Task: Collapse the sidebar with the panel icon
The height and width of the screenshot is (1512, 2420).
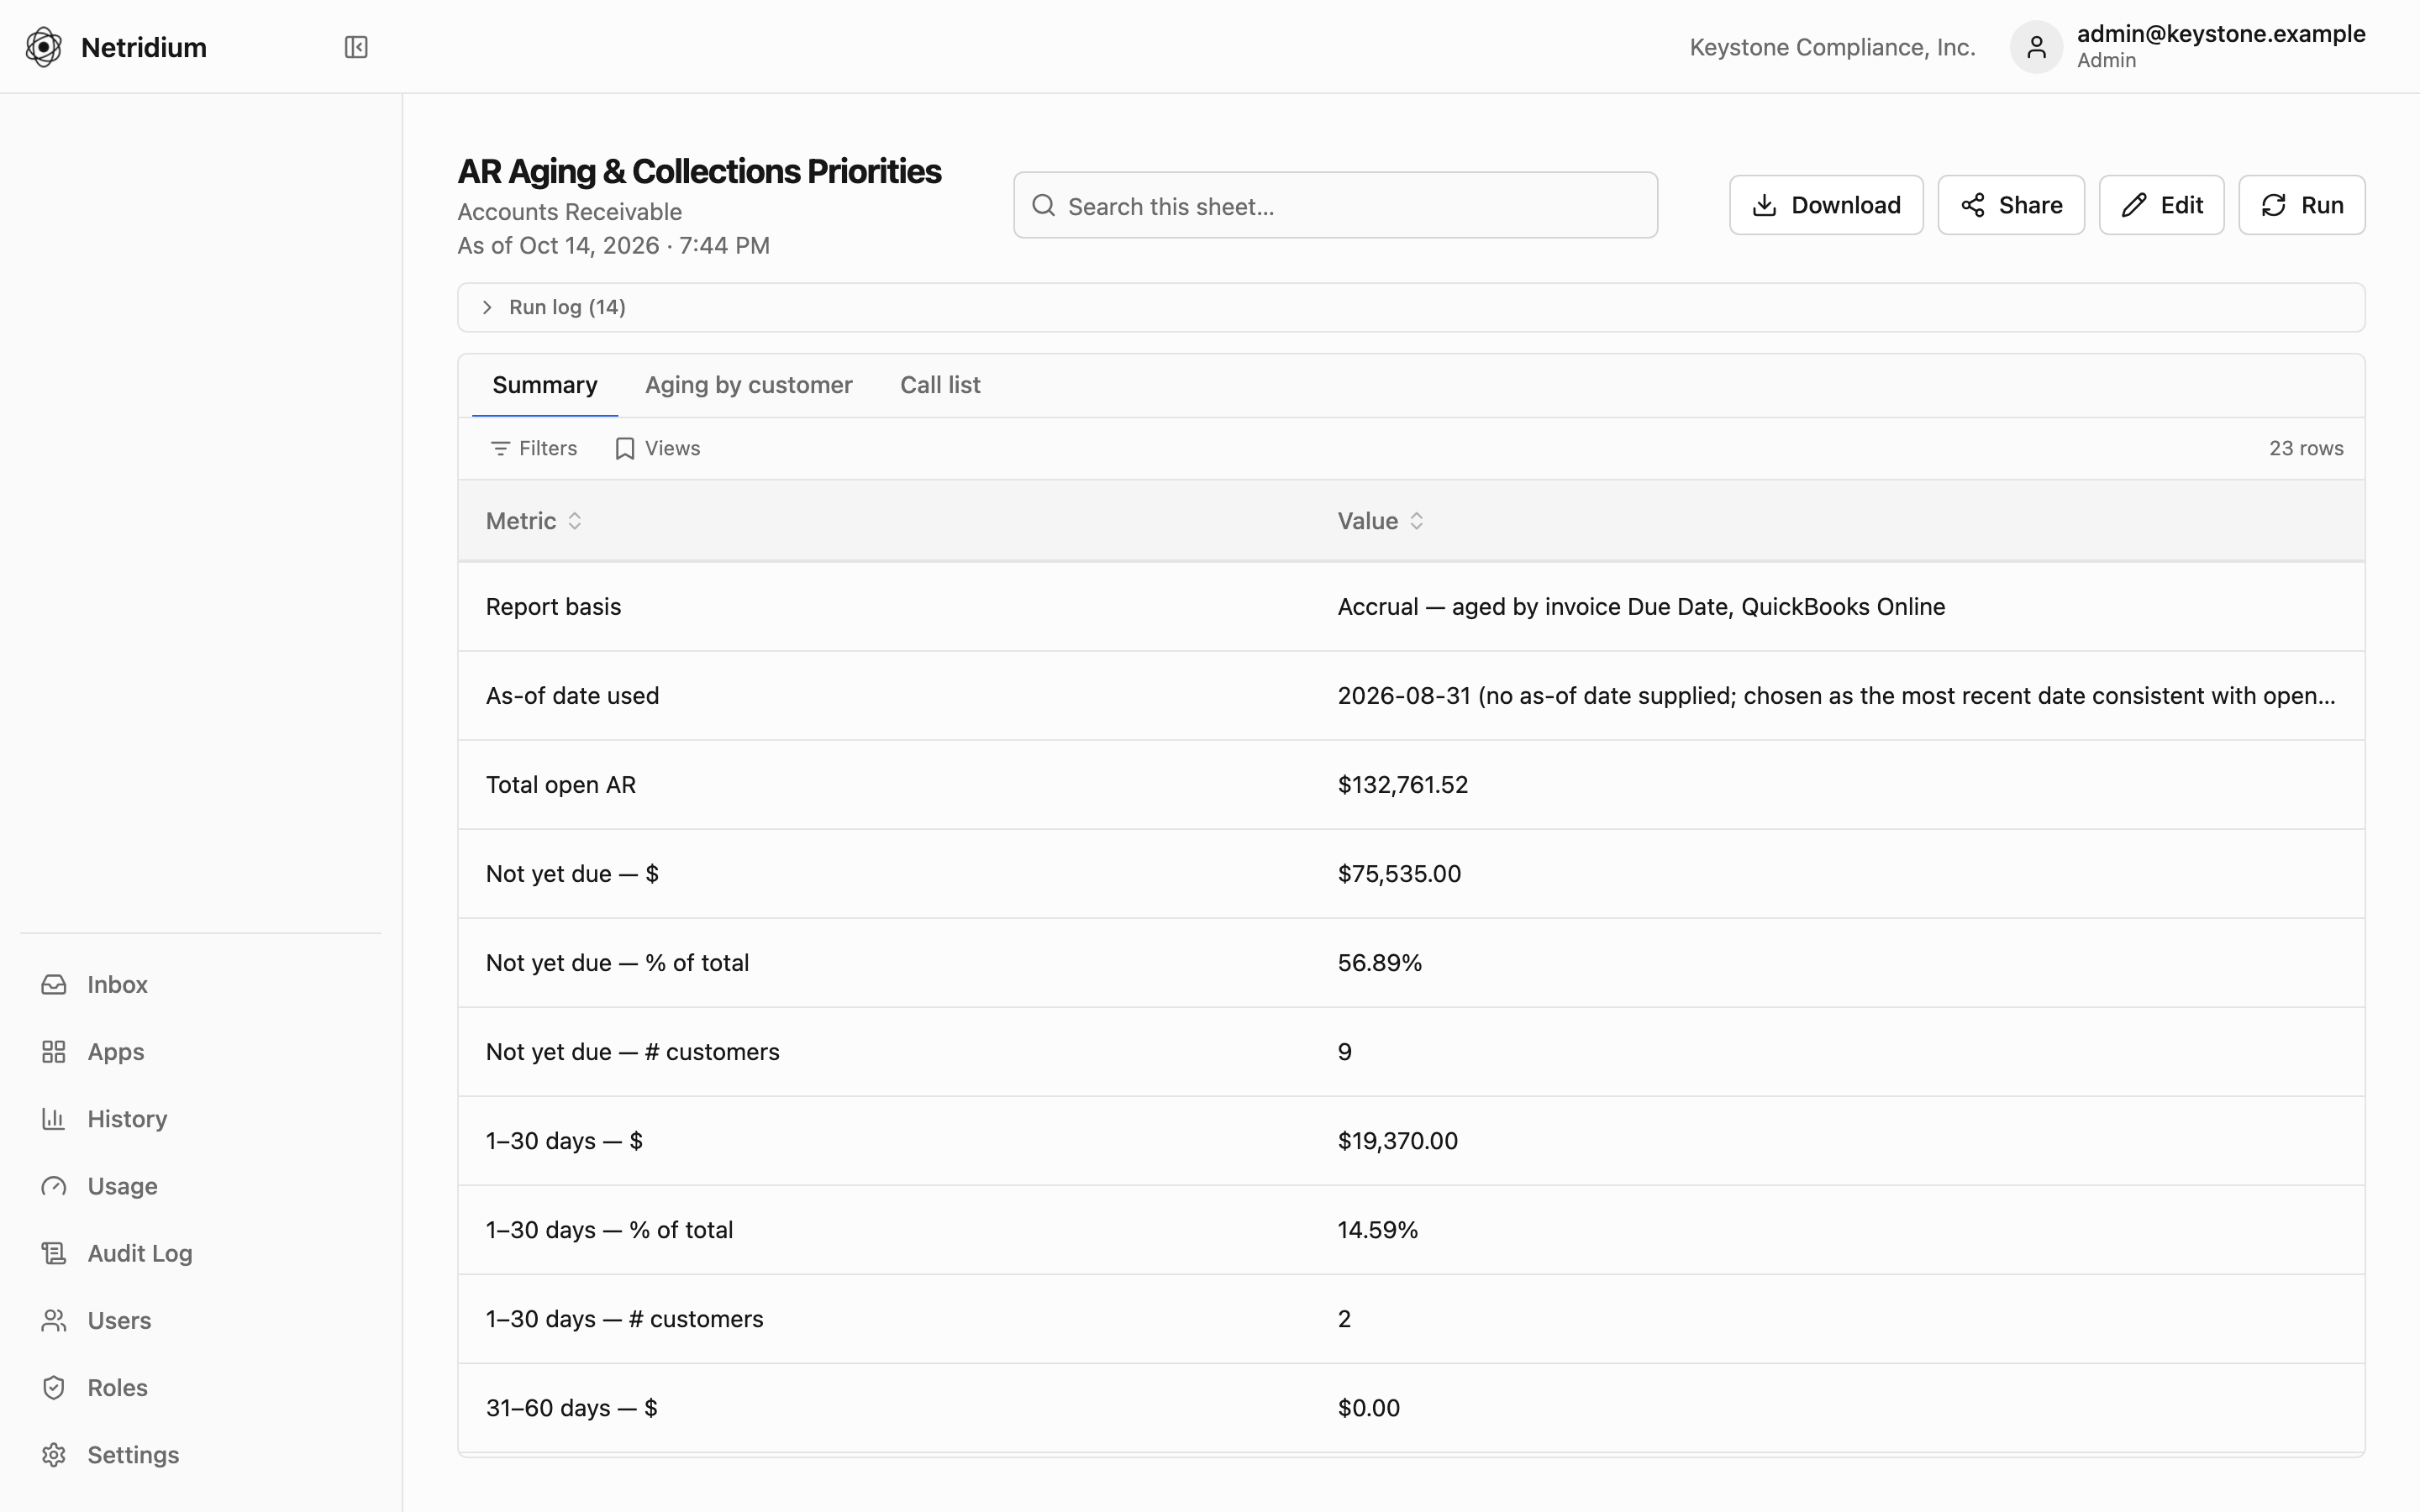Action: coord(356,47)
